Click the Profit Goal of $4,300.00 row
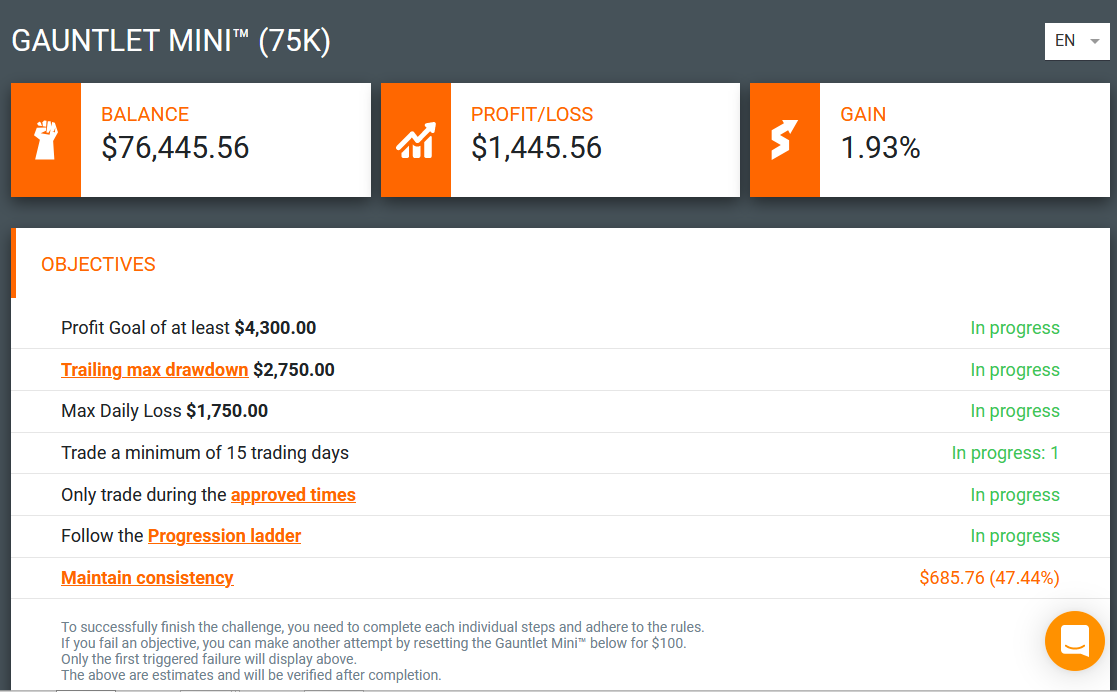Viewport: 1117px width, 692px height. [x=561, y=328]
